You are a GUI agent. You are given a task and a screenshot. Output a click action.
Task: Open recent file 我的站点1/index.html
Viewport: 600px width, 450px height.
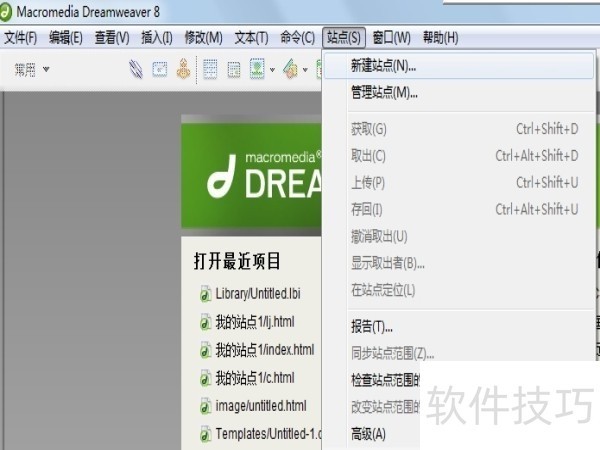pos(265,350)
